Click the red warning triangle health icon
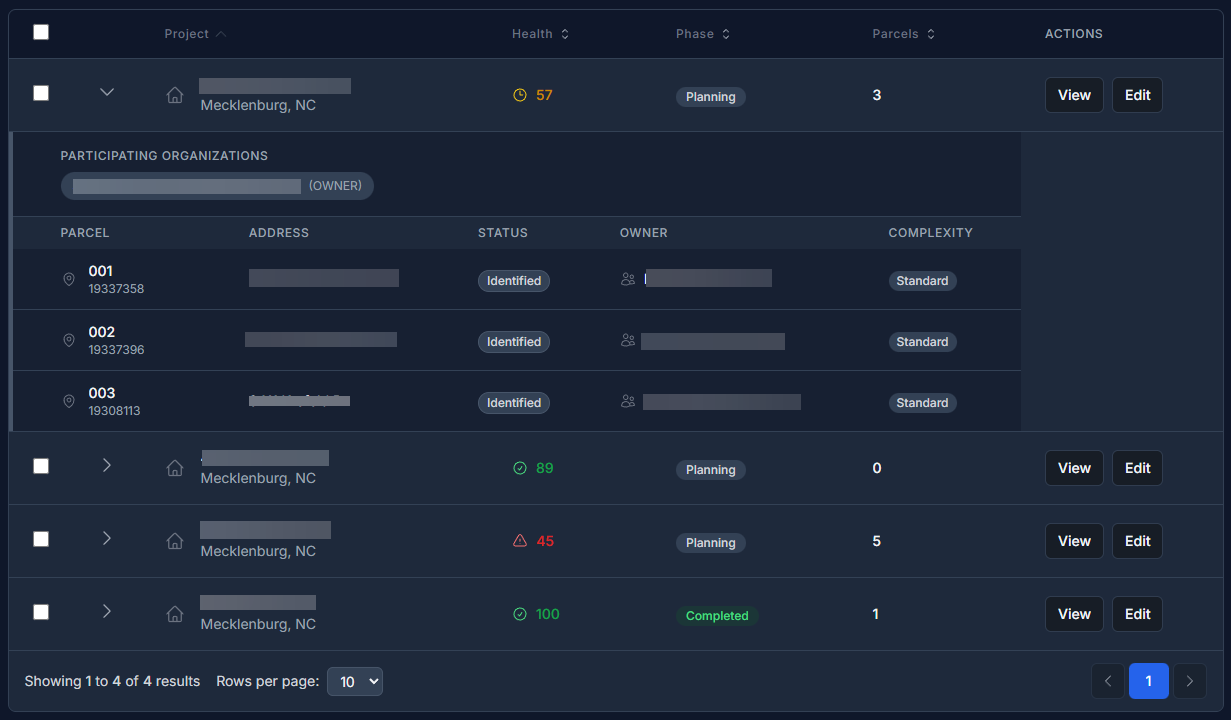Image resolution: width=1231 pixels, height=720 pixels. click(x=520, y=541)
